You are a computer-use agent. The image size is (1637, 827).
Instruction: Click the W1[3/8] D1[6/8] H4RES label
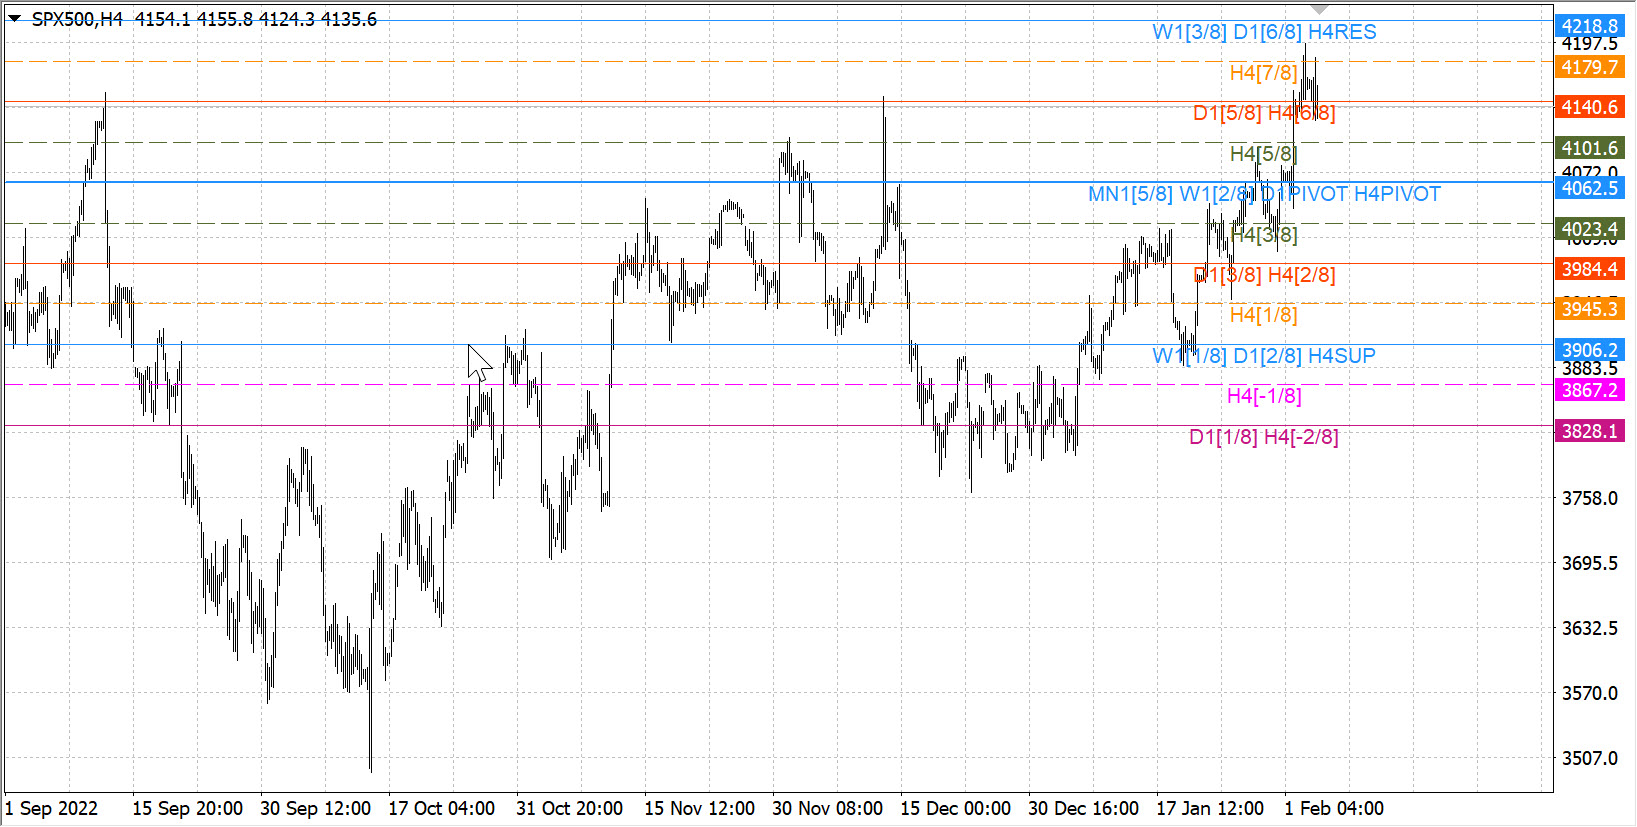pos(1264,32)
